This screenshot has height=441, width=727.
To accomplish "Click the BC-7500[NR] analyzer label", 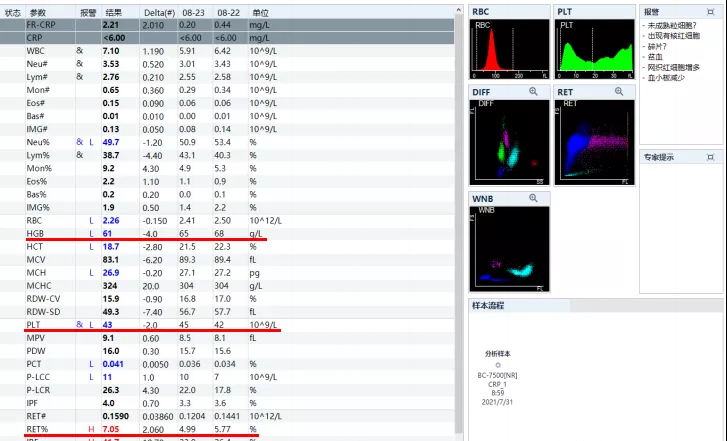I will pos(497,375).
